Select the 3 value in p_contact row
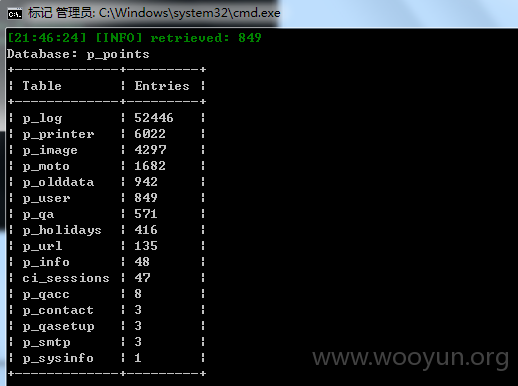The width and height of the screenshot is (518, 386). click(x=138, y=310)
